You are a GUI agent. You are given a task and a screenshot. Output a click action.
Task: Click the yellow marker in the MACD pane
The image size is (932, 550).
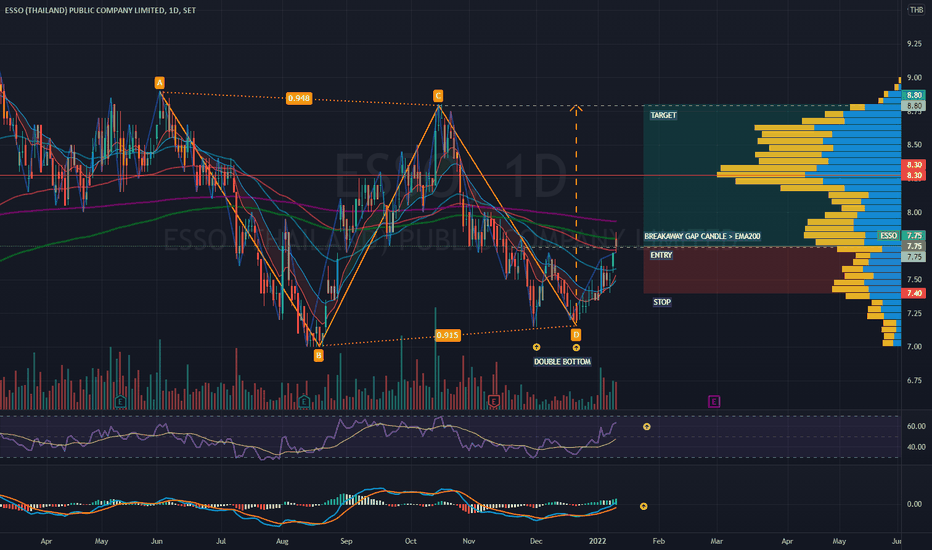pos(644,507)
